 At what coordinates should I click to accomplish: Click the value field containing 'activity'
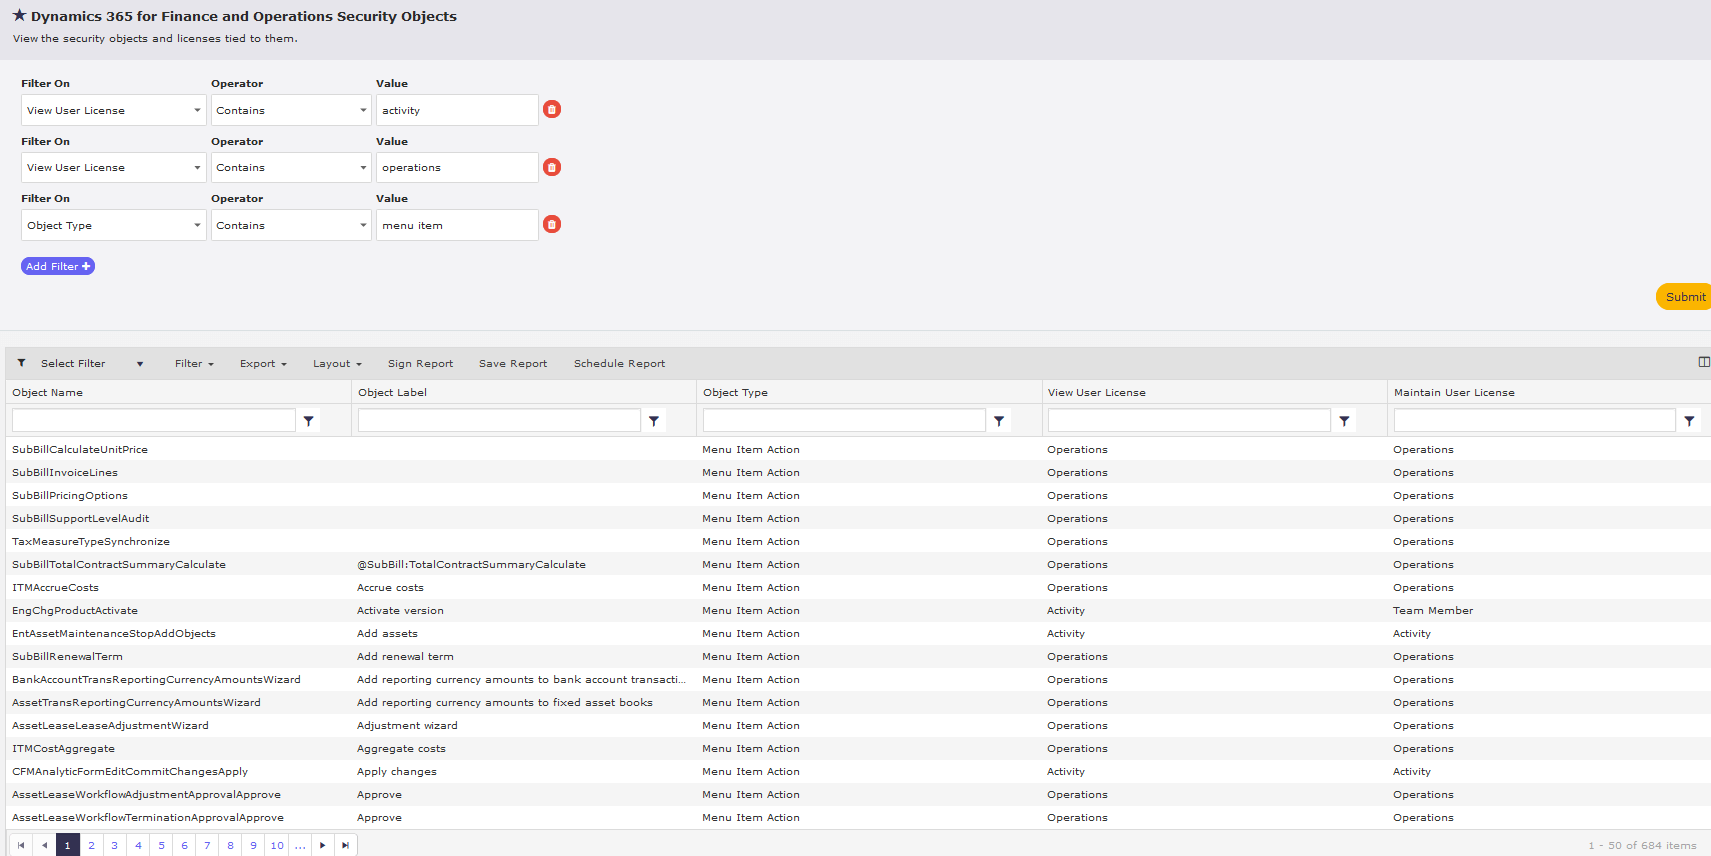[457, 110]
